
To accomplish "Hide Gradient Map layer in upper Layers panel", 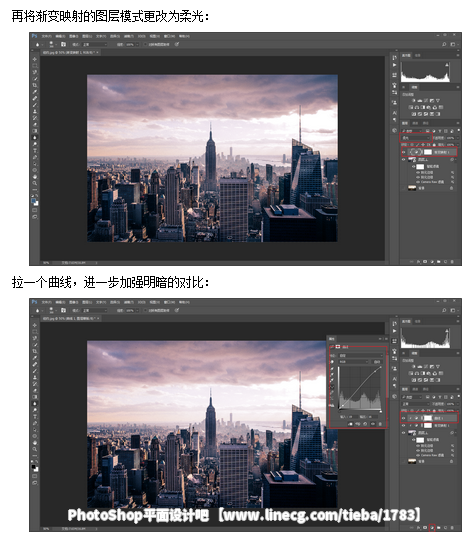I will coord(404,152).
